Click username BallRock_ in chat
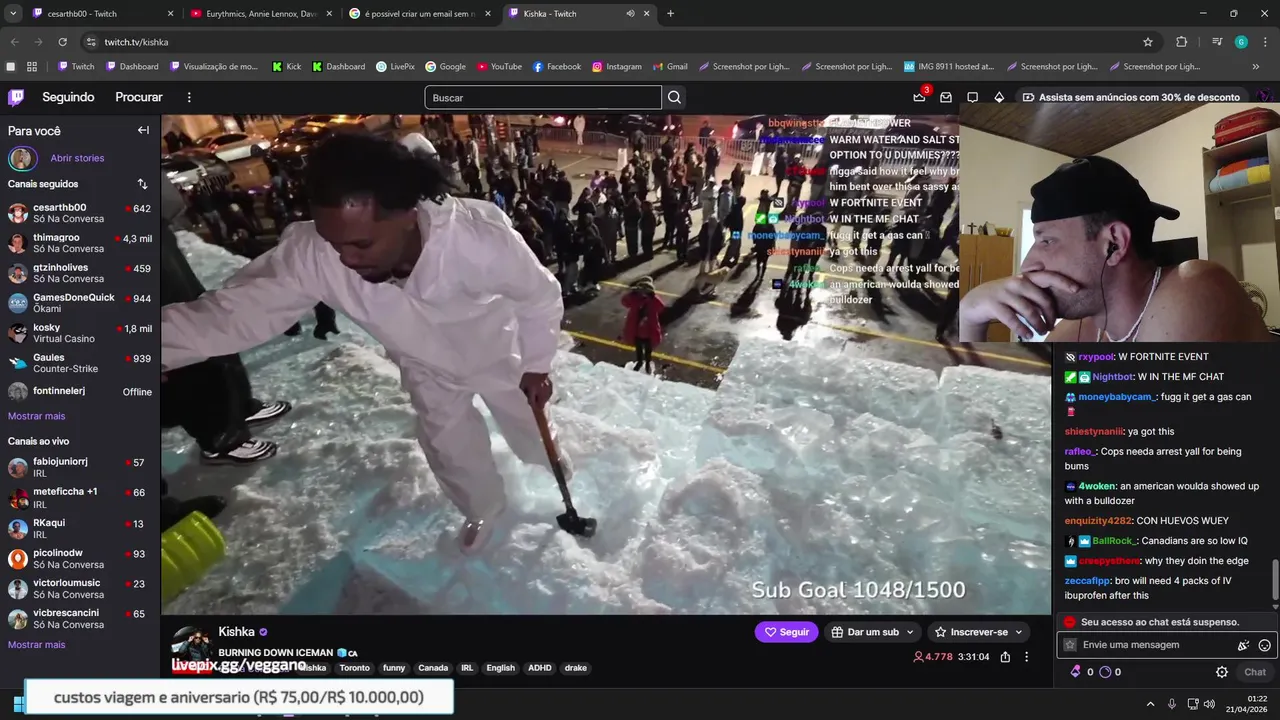1280x720 pixels. coord(1114,541)
